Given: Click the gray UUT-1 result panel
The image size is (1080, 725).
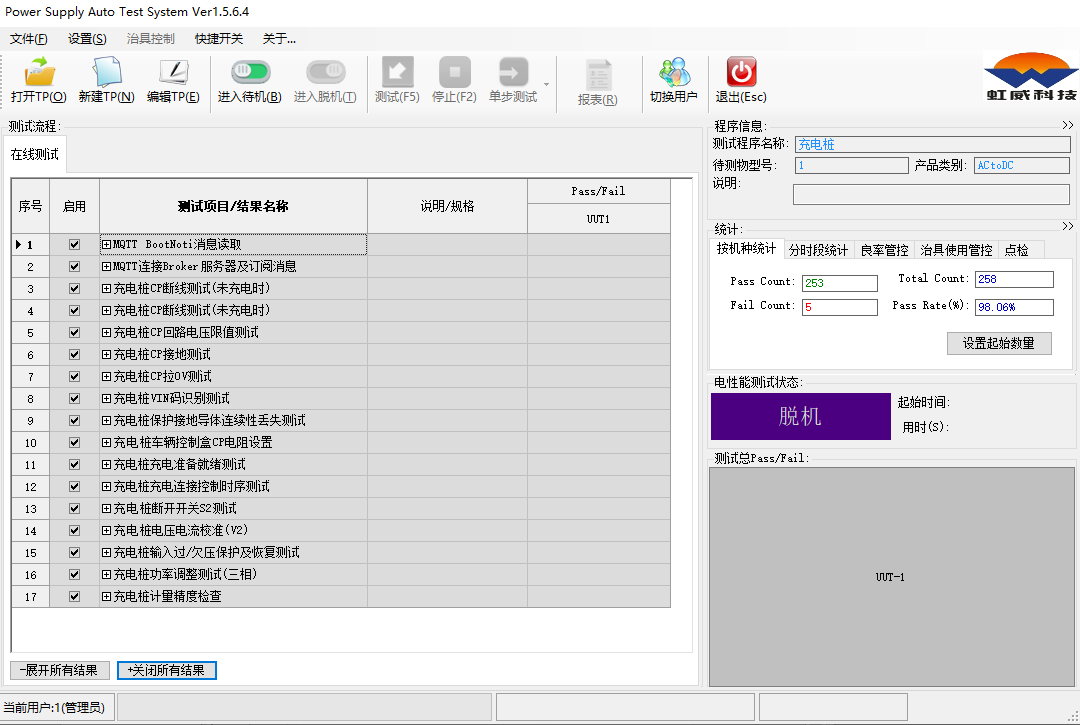Looking at the screenshot, I should (891, 577).
